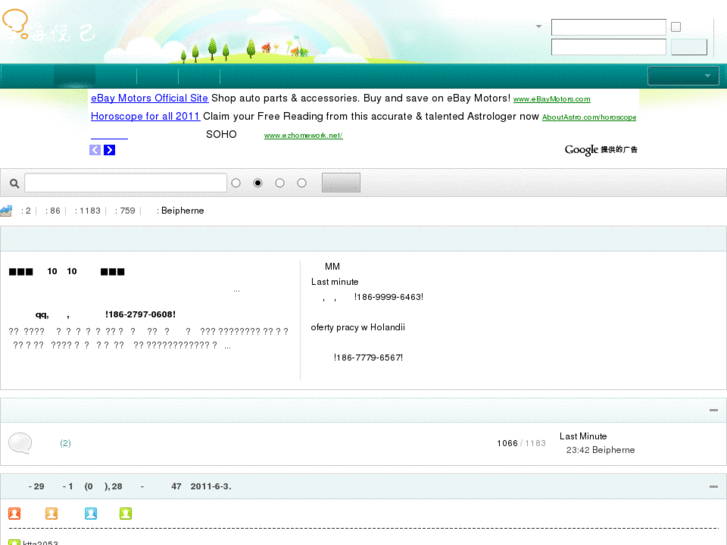Screen dimensions: 727x545
Task: Open 'oferty pracy w Holandii' thread
Action: tap(358, 327)
